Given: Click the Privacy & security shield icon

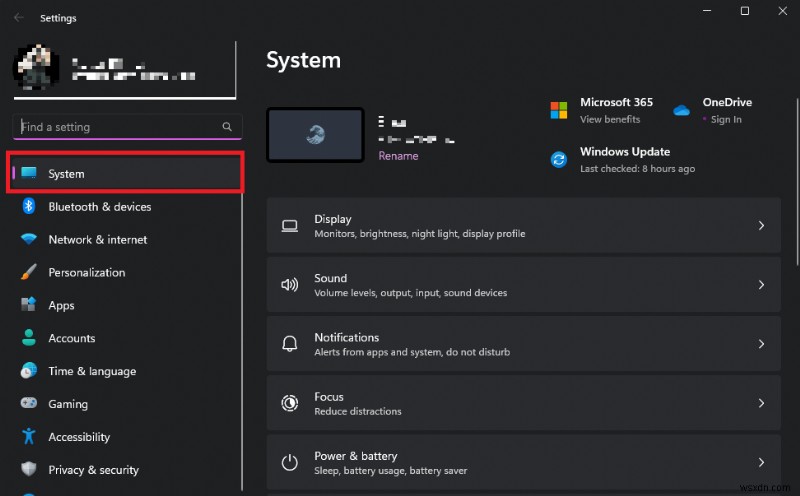Looking at the screenshot, I should (29, 469).
